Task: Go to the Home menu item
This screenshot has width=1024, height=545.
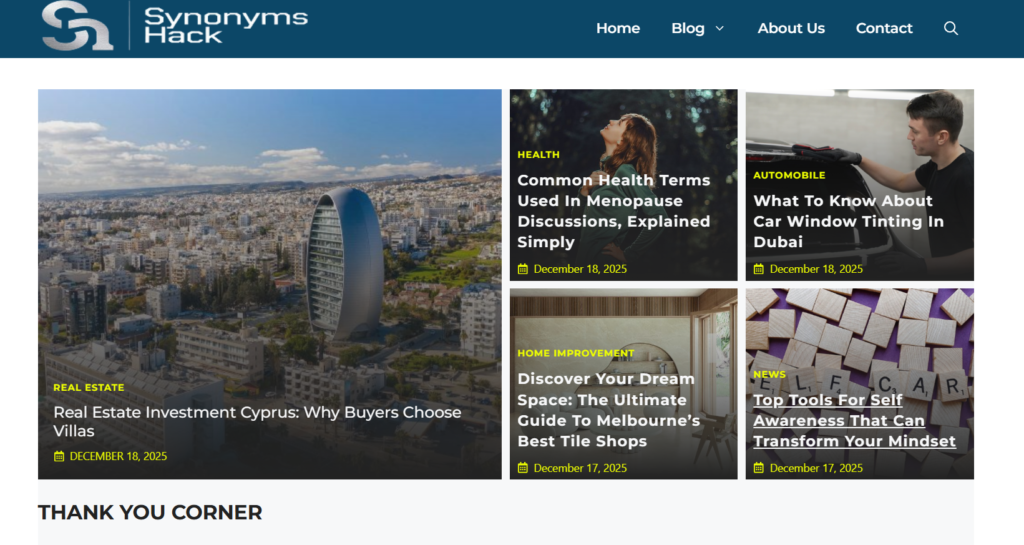Action: click(618, 28)
